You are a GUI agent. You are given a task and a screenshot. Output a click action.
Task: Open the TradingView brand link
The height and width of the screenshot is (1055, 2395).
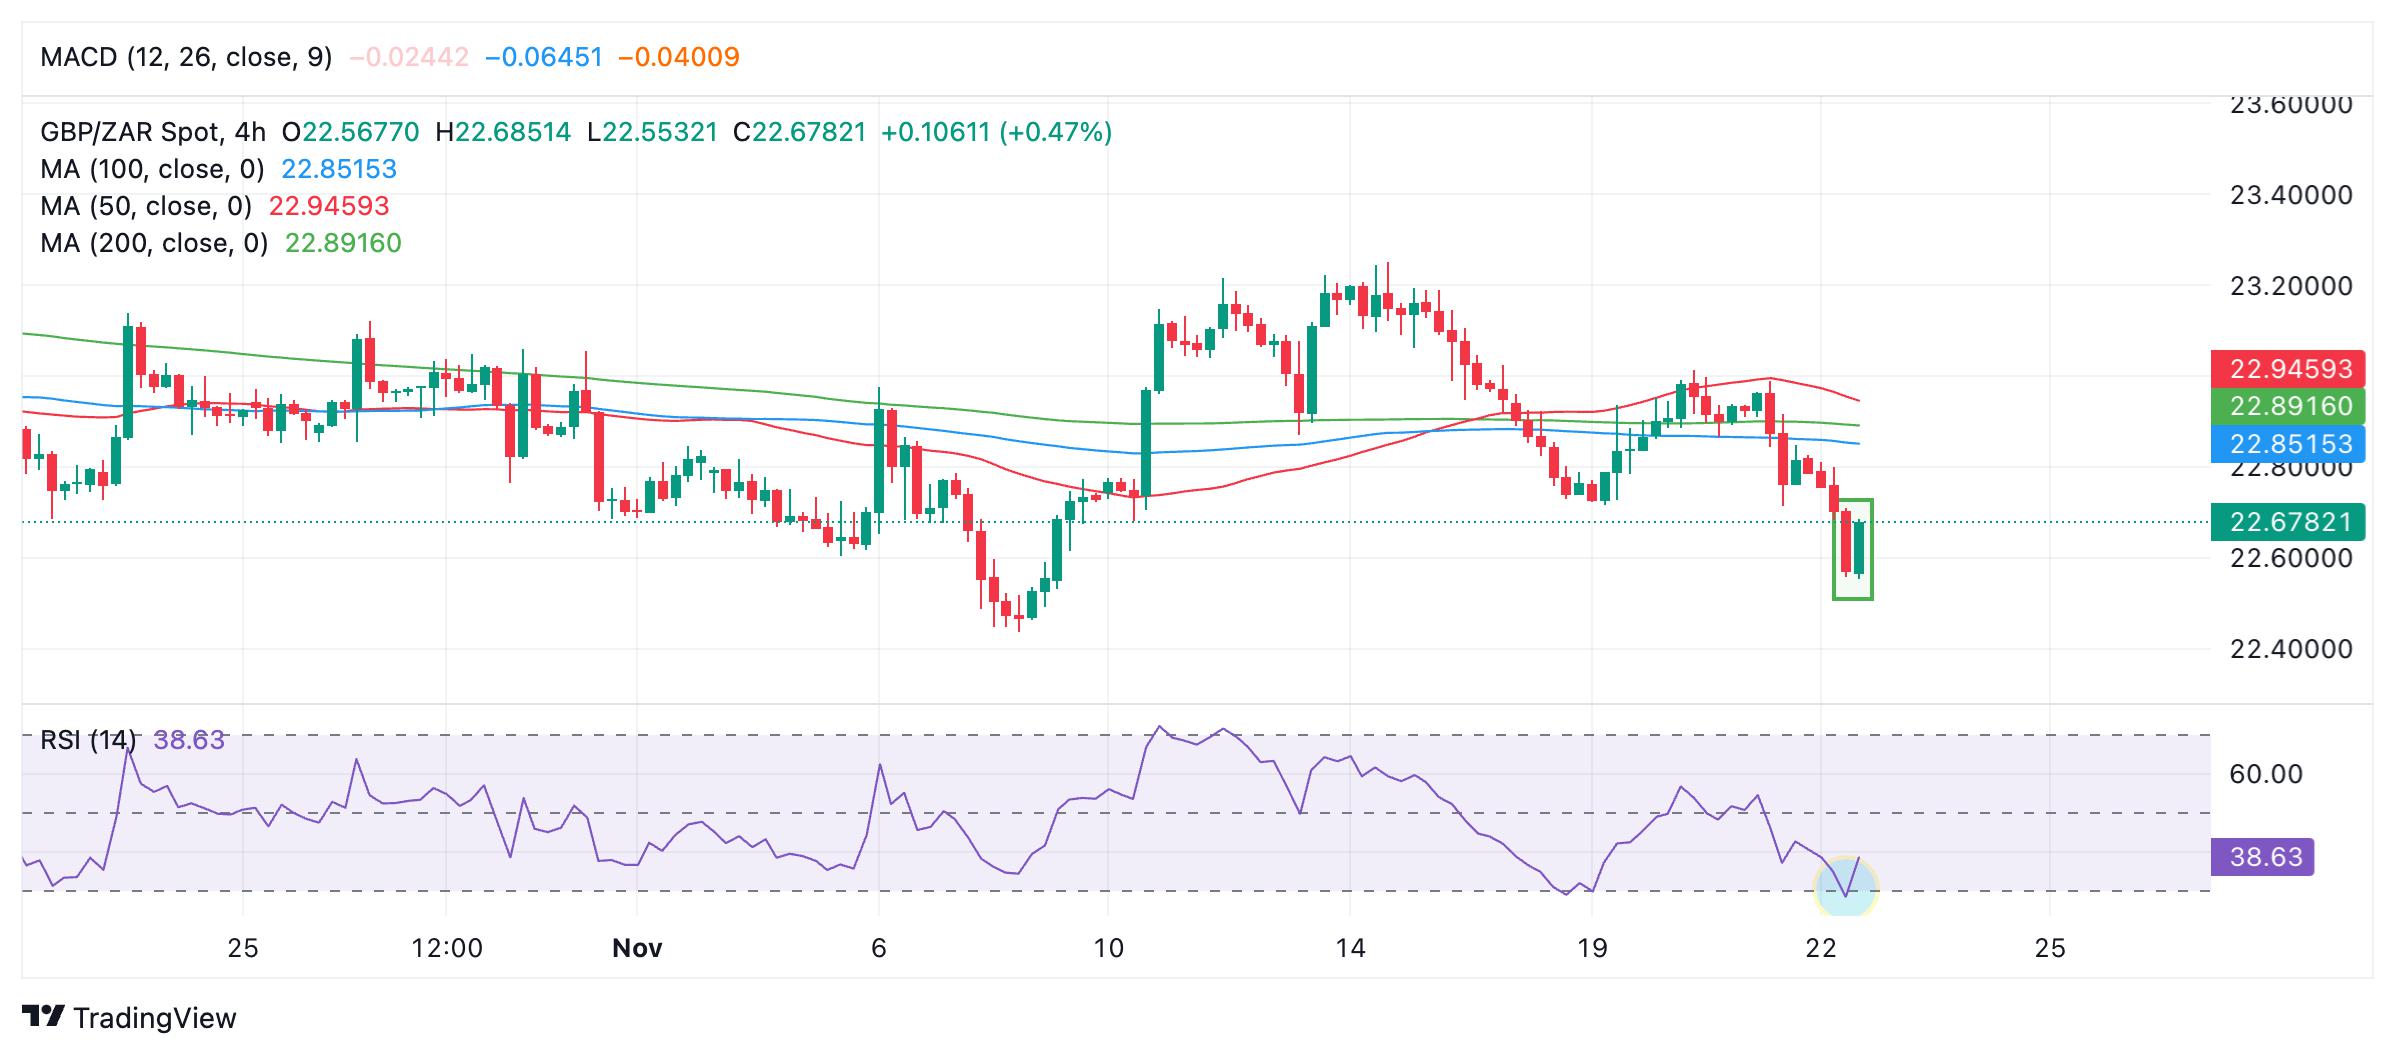(129, 1018)
